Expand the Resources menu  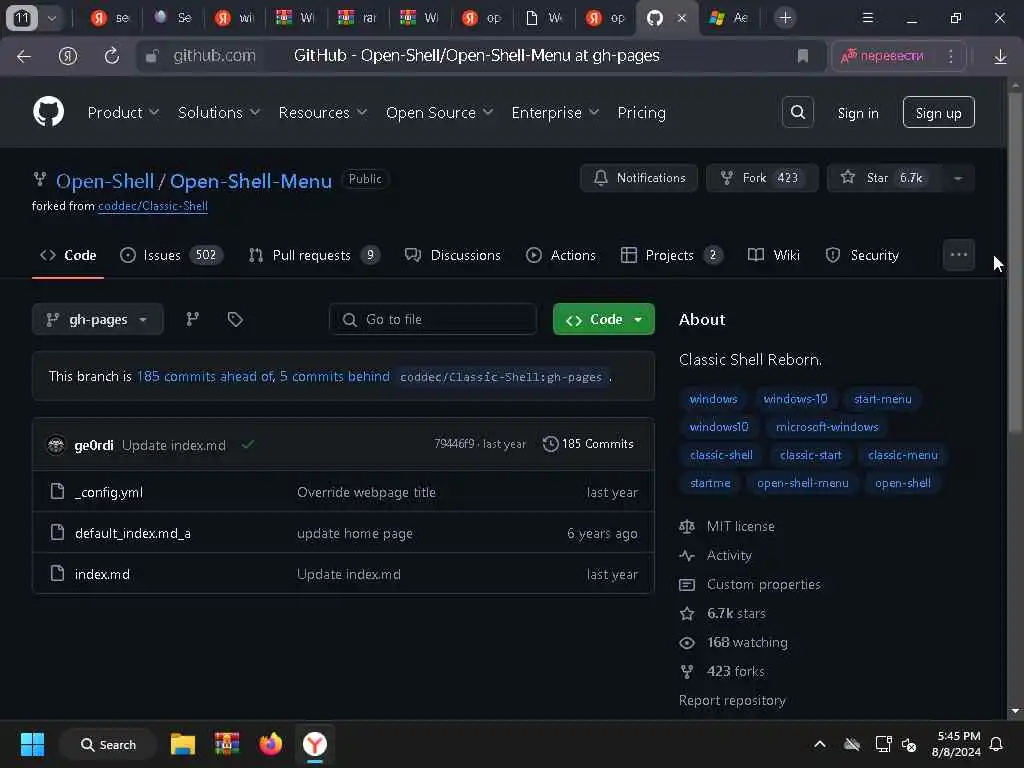[x=323, y=112]
